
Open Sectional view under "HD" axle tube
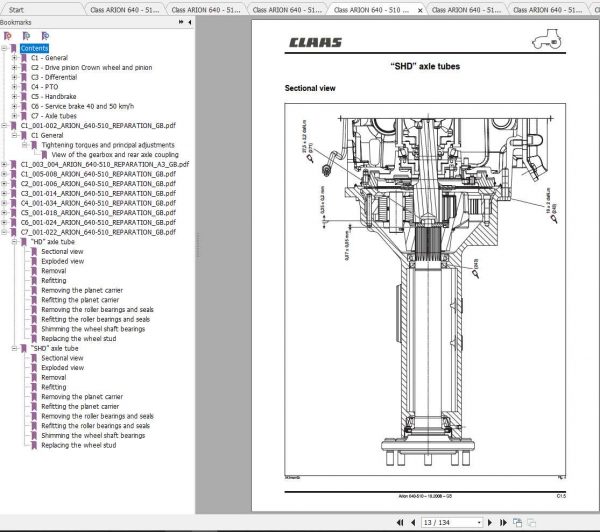[x=62, y=251]
